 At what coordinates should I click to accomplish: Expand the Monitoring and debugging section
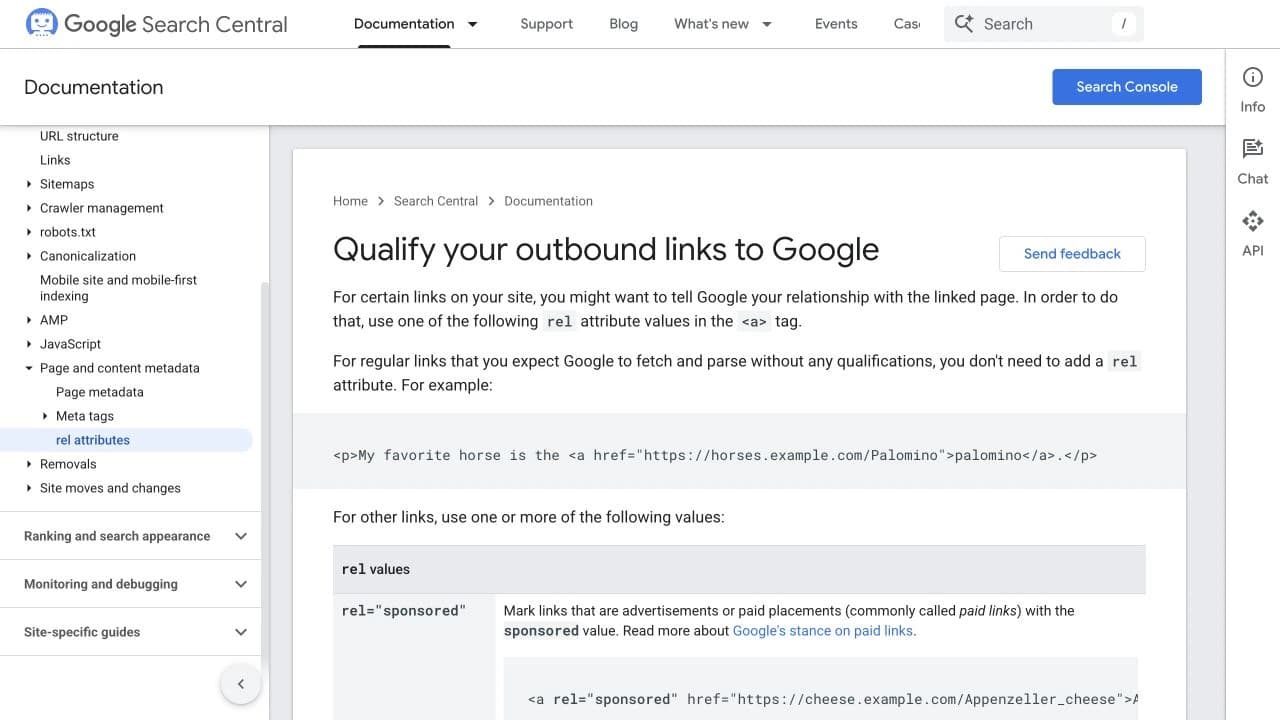241,584
